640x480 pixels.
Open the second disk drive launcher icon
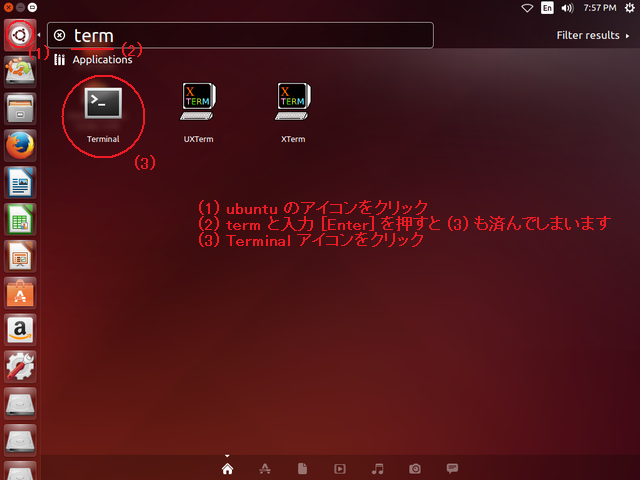(x=20, y=440)
